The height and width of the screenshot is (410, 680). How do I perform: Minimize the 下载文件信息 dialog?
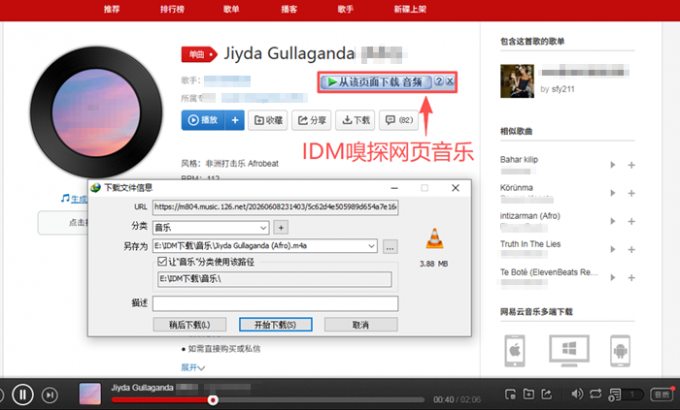pyautogui.click(x=394, y=188)
